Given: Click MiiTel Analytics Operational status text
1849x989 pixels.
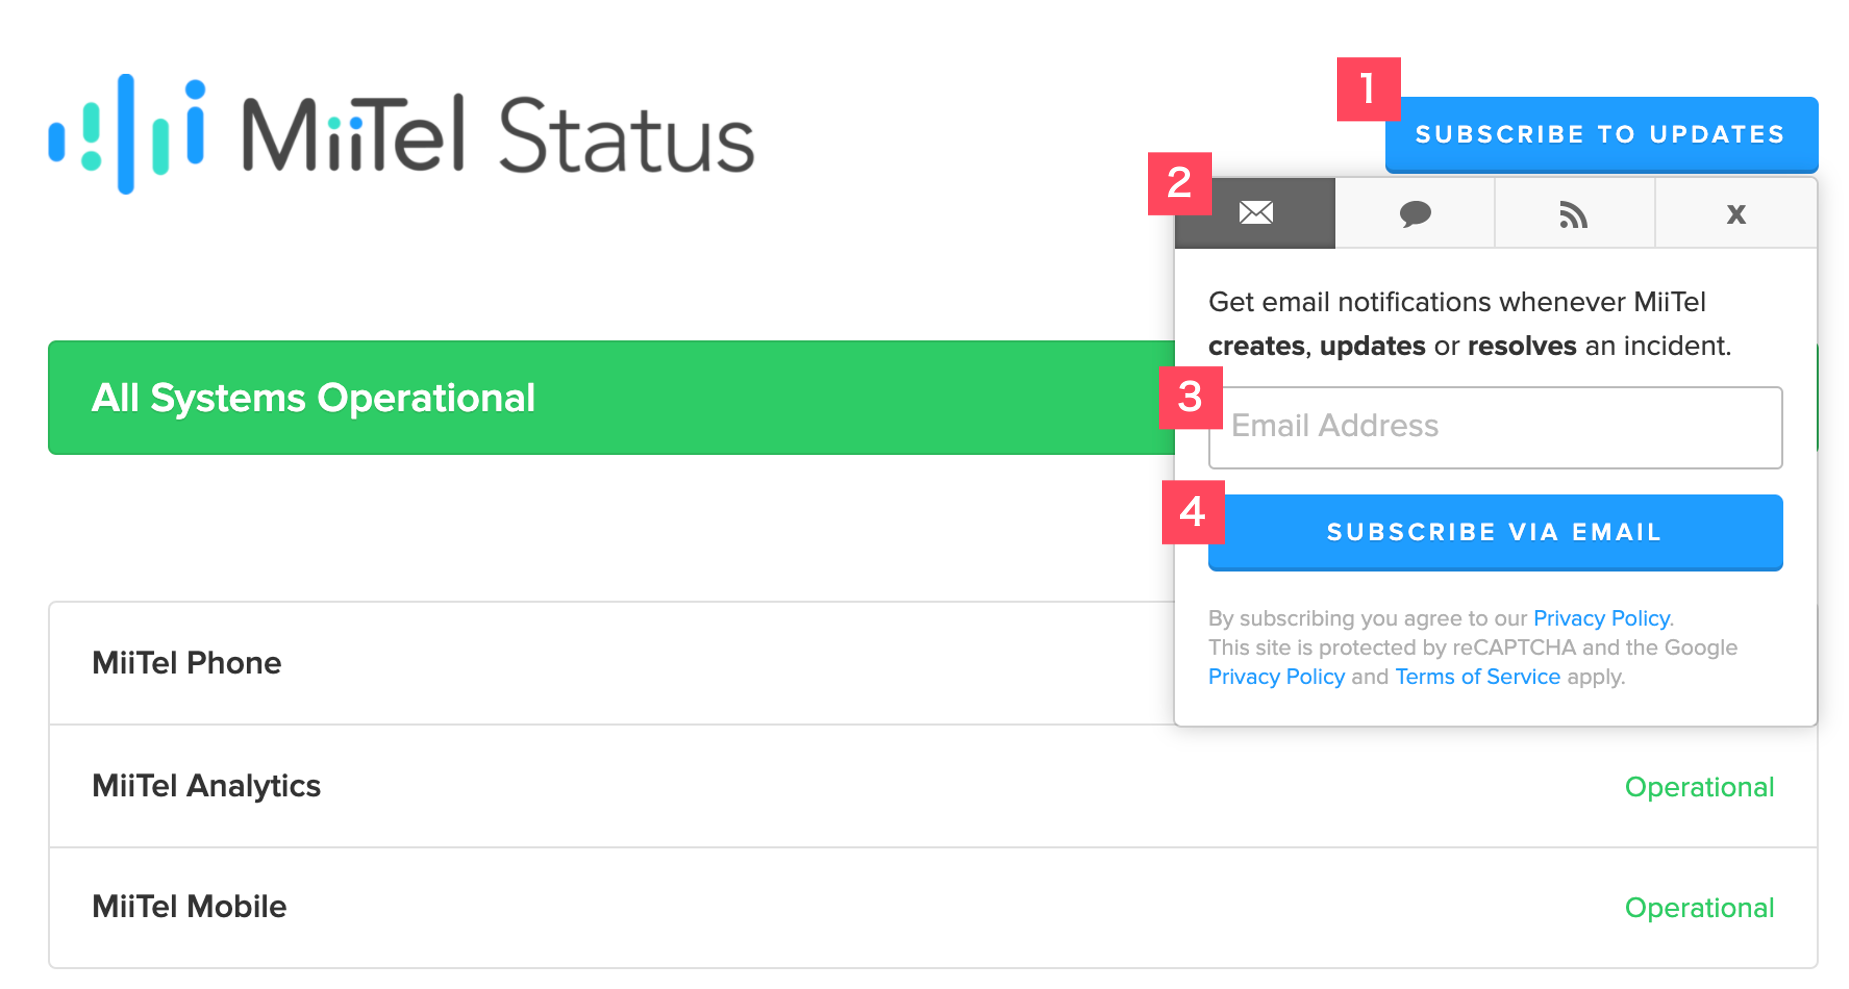Looking at the screenshot, I should [1699, 787].
